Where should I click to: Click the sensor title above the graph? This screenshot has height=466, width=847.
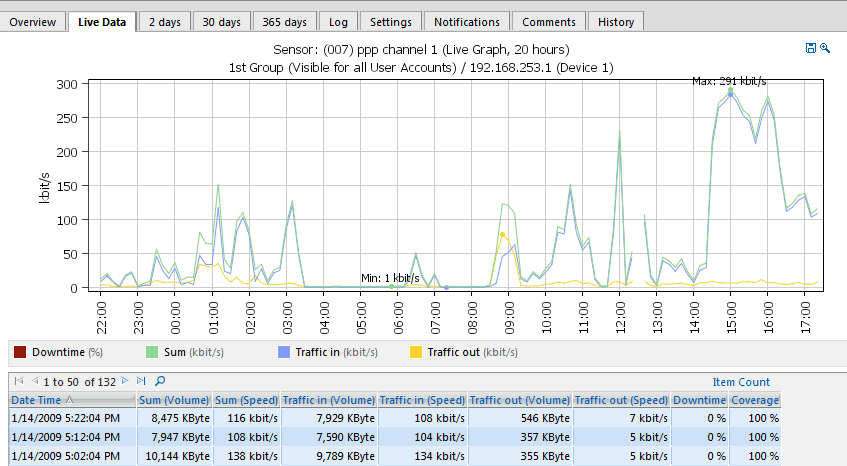point(421,50)
